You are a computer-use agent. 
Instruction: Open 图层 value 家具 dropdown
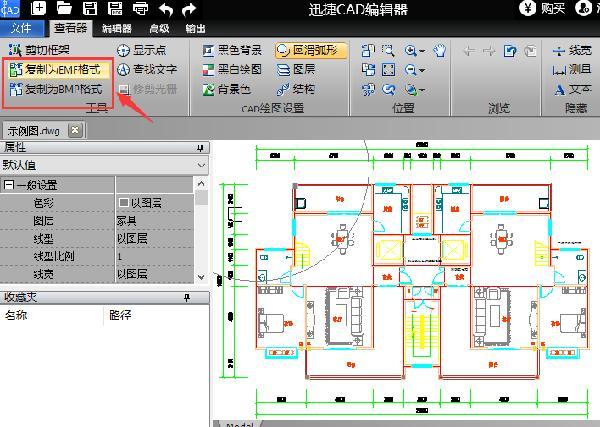click(155, 221)
